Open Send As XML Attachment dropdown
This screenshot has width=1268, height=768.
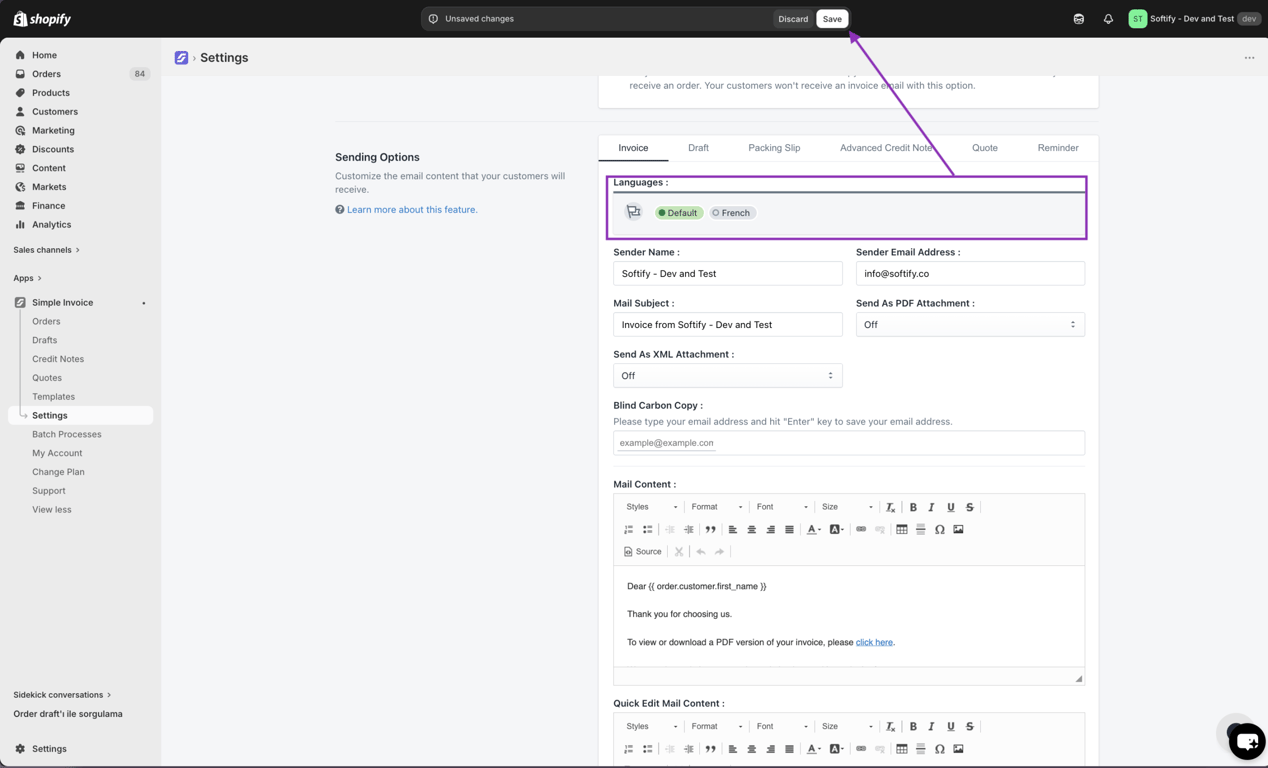tap(727, 376)
